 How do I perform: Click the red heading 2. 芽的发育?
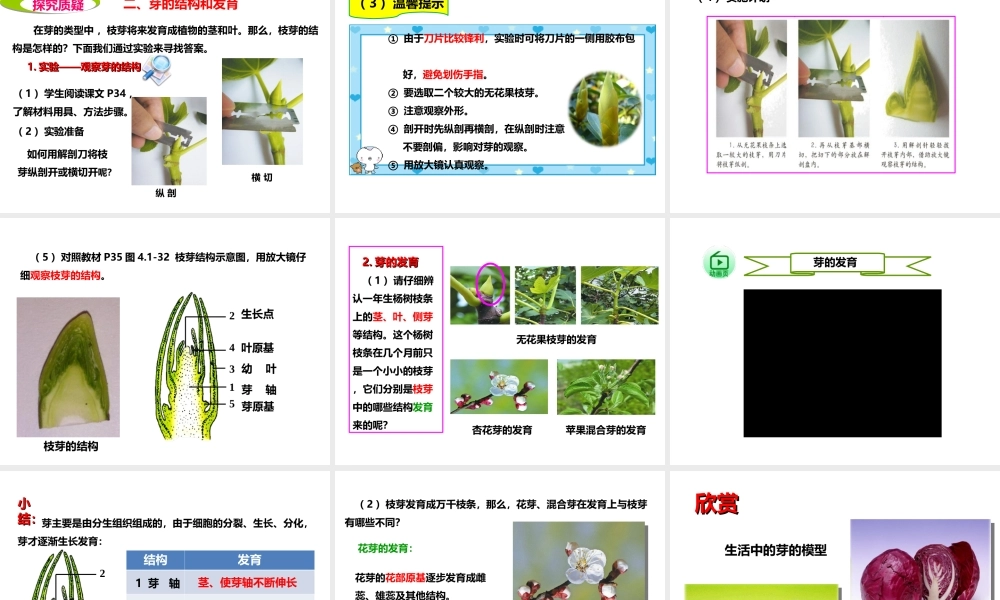pos(390,262)
